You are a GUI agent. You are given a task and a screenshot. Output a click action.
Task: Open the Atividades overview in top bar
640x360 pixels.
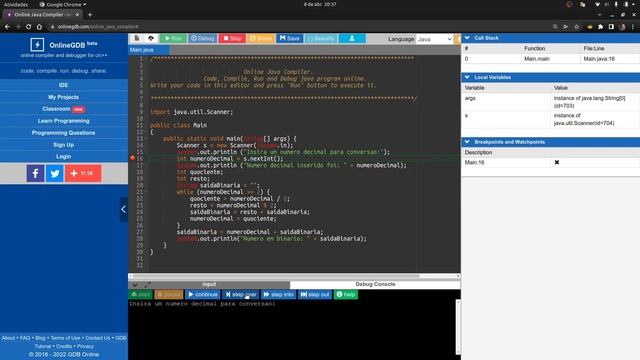tap(16, 4)
